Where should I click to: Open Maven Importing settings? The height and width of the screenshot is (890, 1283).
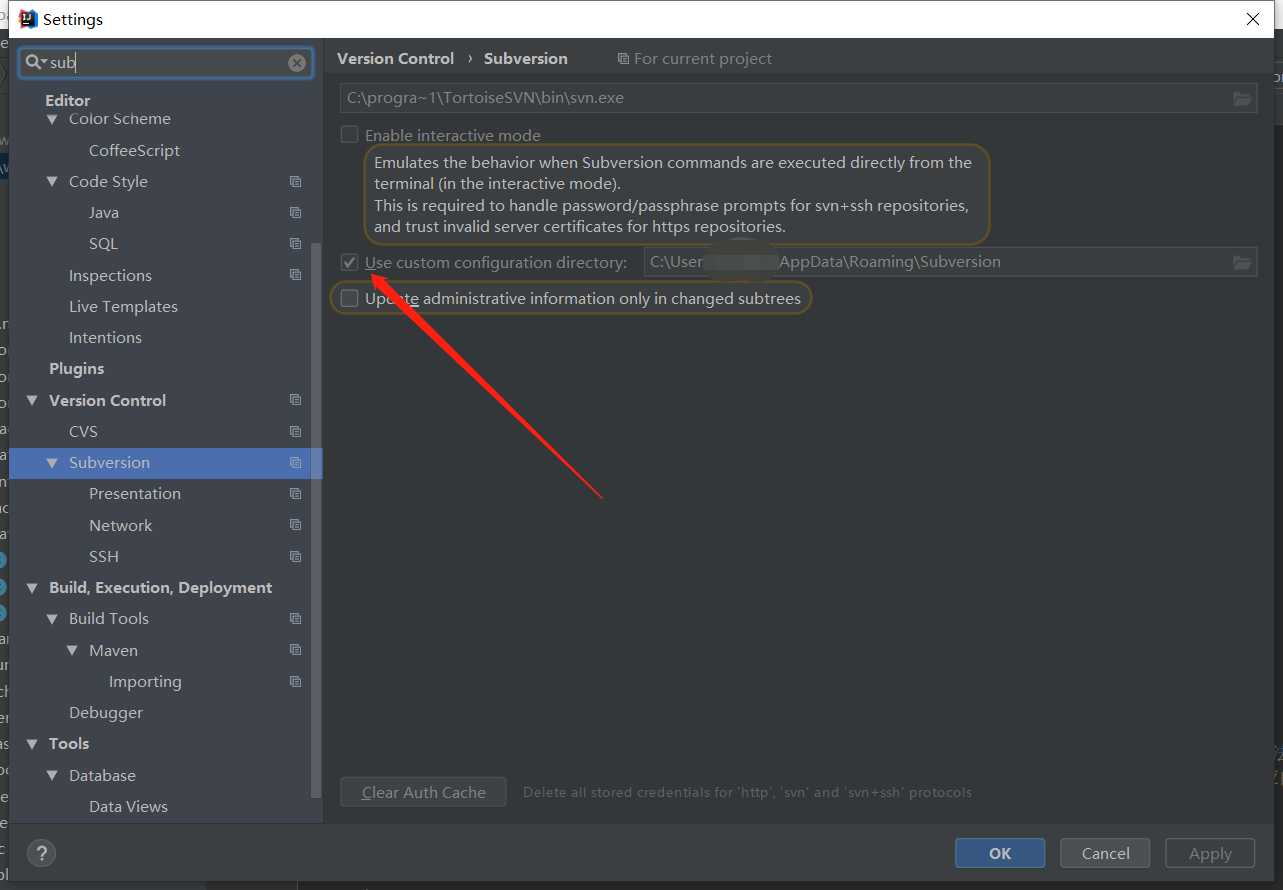[x=145, y=682]
